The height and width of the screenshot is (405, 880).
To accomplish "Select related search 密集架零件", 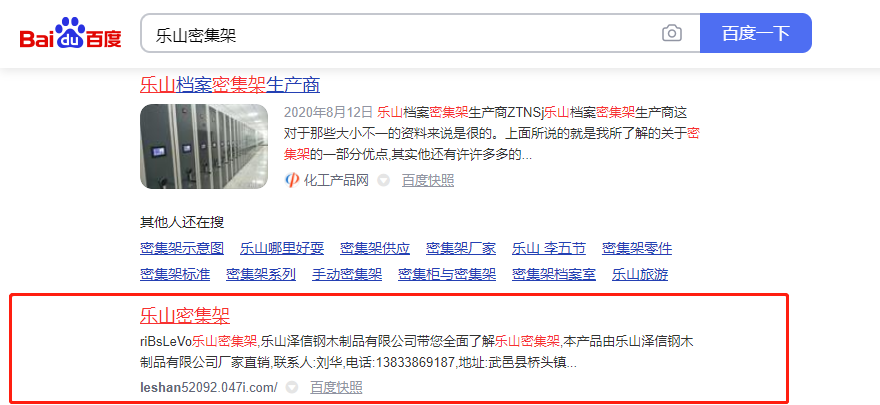I will click(636, 248).
